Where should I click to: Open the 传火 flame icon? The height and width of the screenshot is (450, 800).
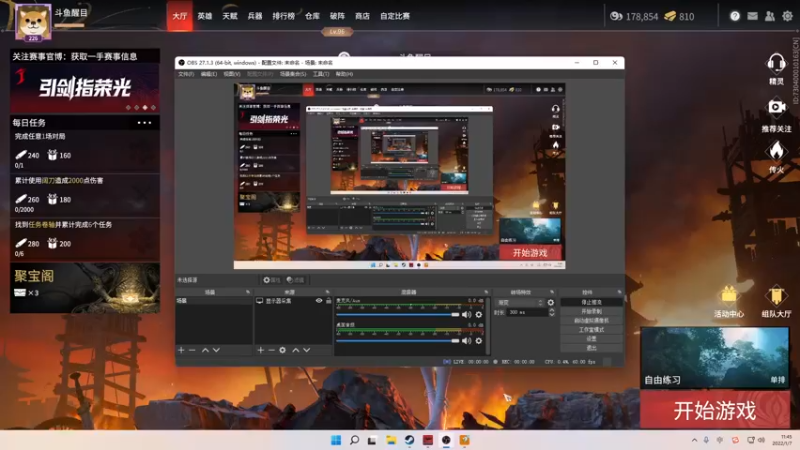tap(777, 151)
